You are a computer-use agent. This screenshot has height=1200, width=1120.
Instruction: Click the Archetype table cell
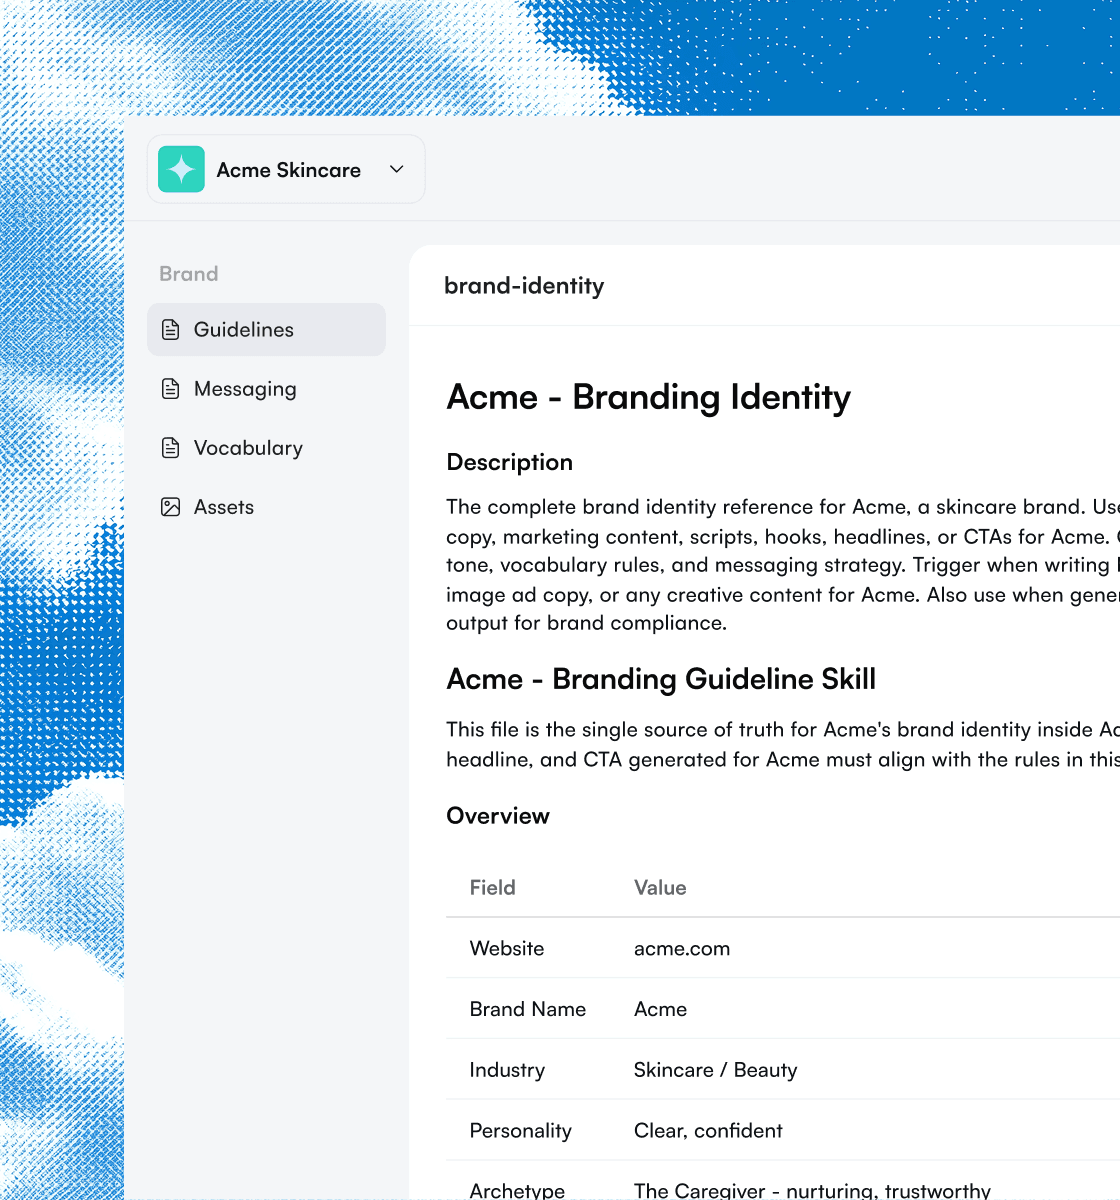[x=517, y=1189]
